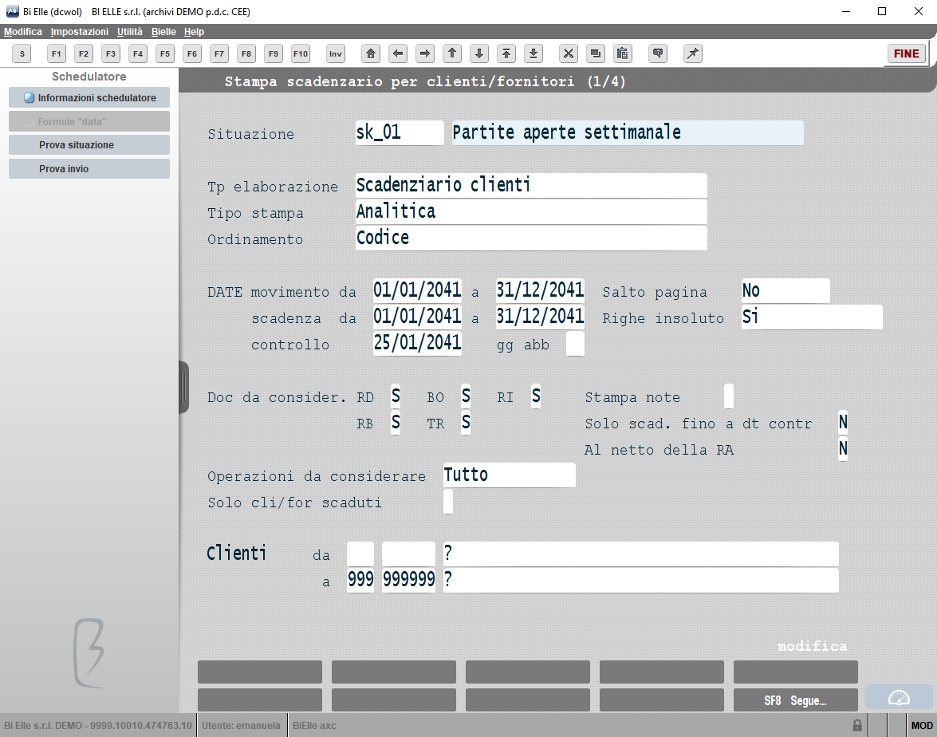The width and height of the screenshot is (937, 737).
Task: Click the Solo cli/for scaduti field
Action: 448,501
